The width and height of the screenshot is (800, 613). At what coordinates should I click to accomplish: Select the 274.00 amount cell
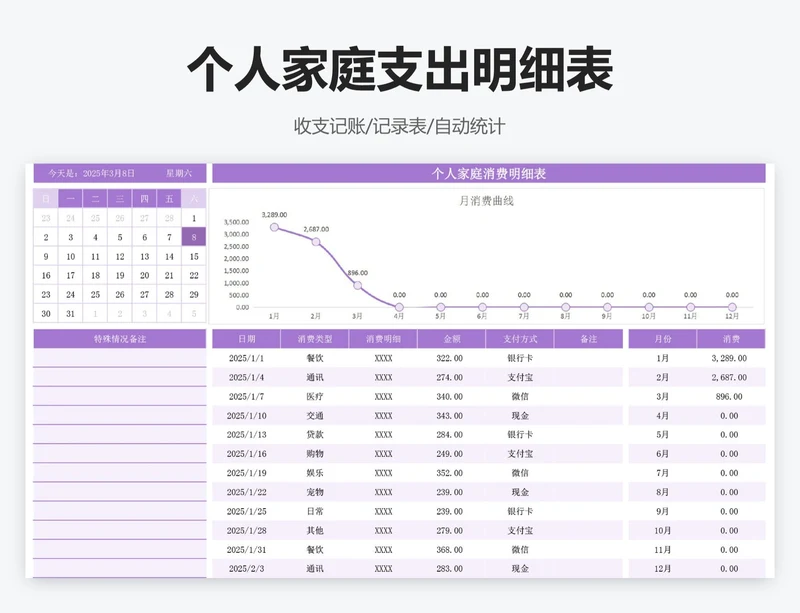pos(449,378)
